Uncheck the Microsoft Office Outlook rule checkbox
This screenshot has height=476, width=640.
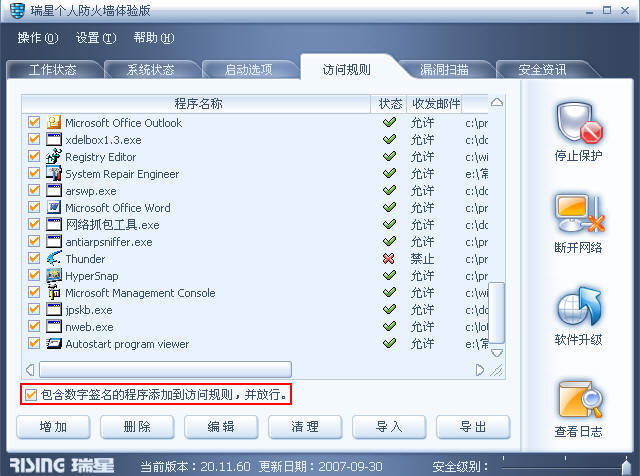[34, 122]
